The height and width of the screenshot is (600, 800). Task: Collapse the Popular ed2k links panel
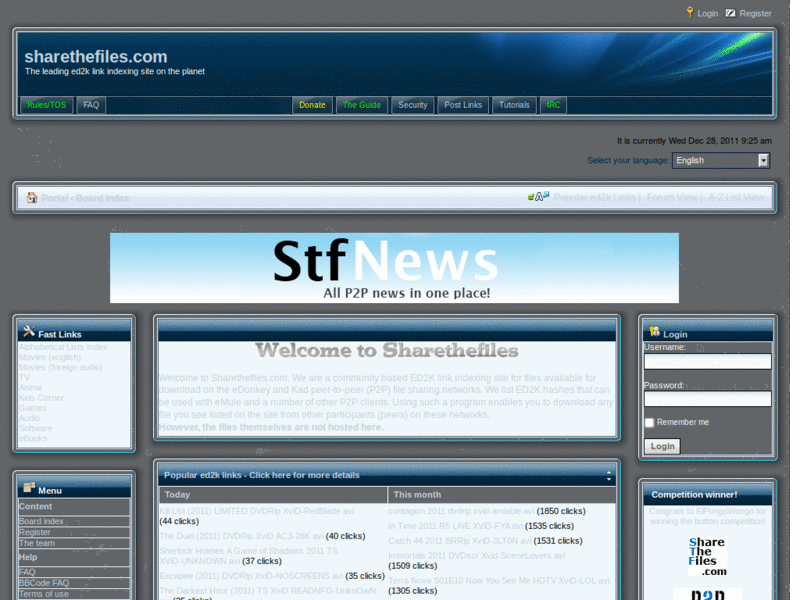tap(609, 476)
